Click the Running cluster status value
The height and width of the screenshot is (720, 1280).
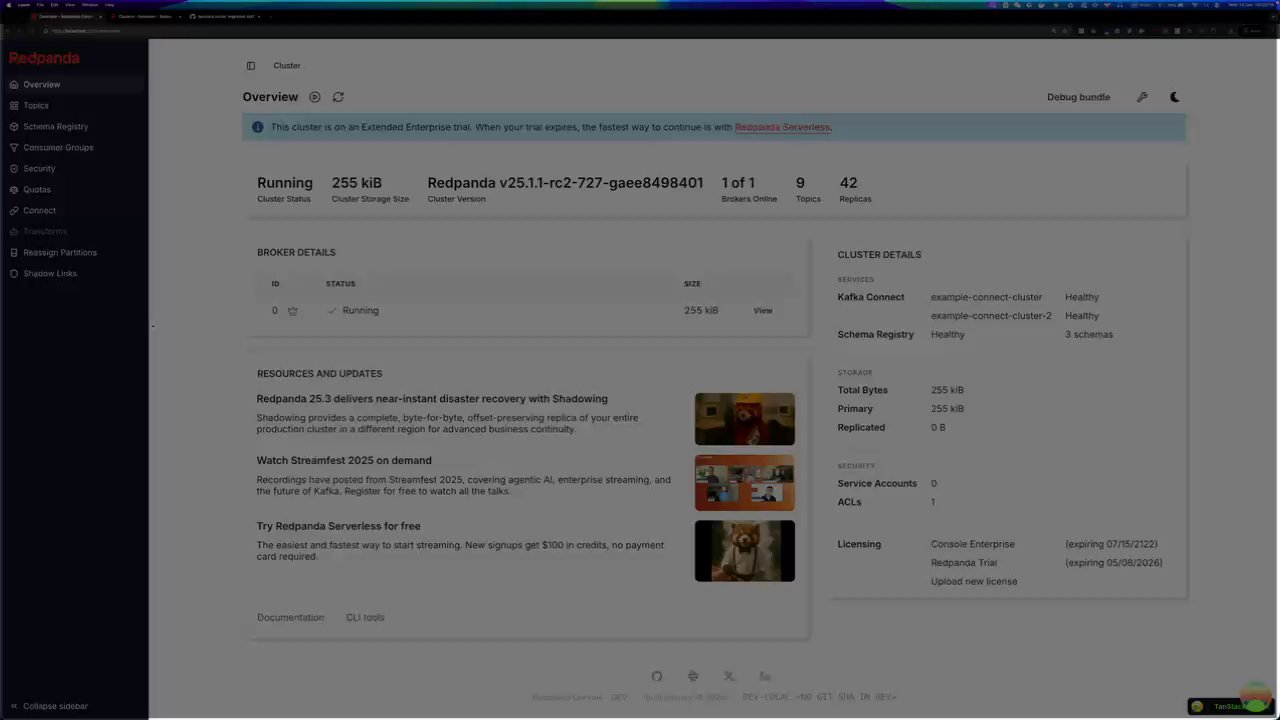[285, 183]
